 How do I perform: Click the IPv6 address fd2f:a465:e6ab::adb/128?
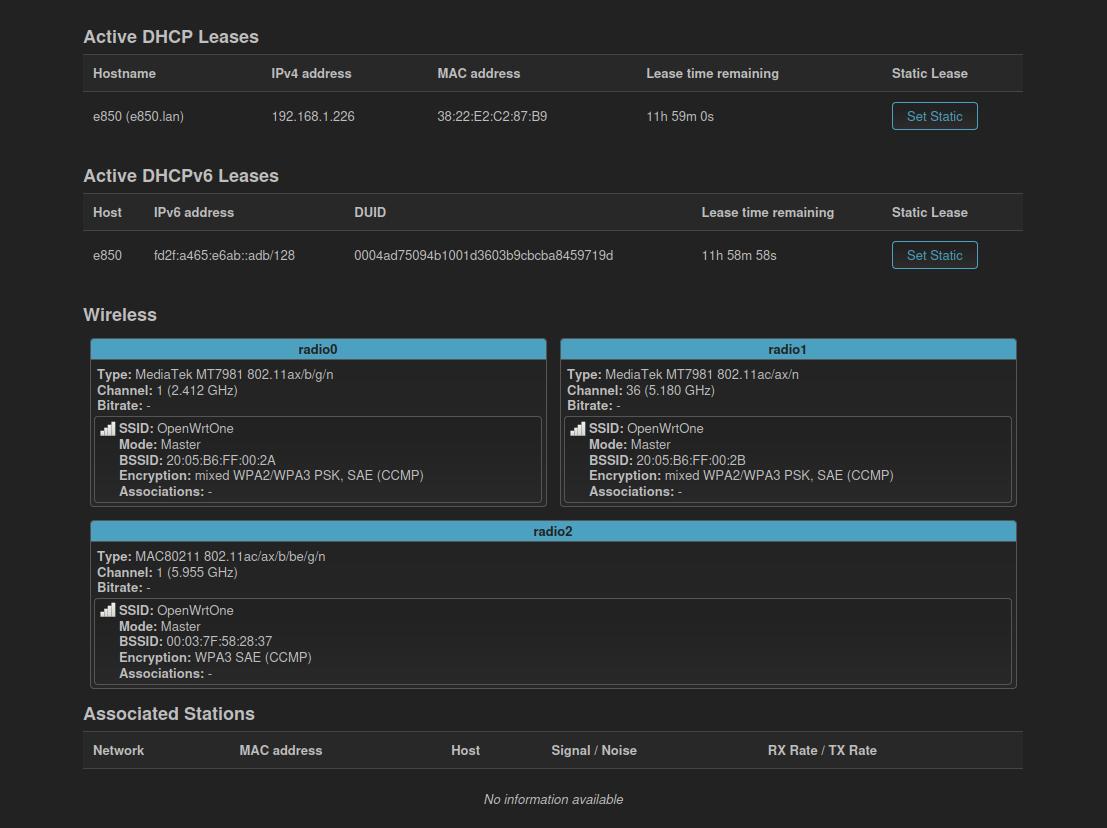[224, 255]
